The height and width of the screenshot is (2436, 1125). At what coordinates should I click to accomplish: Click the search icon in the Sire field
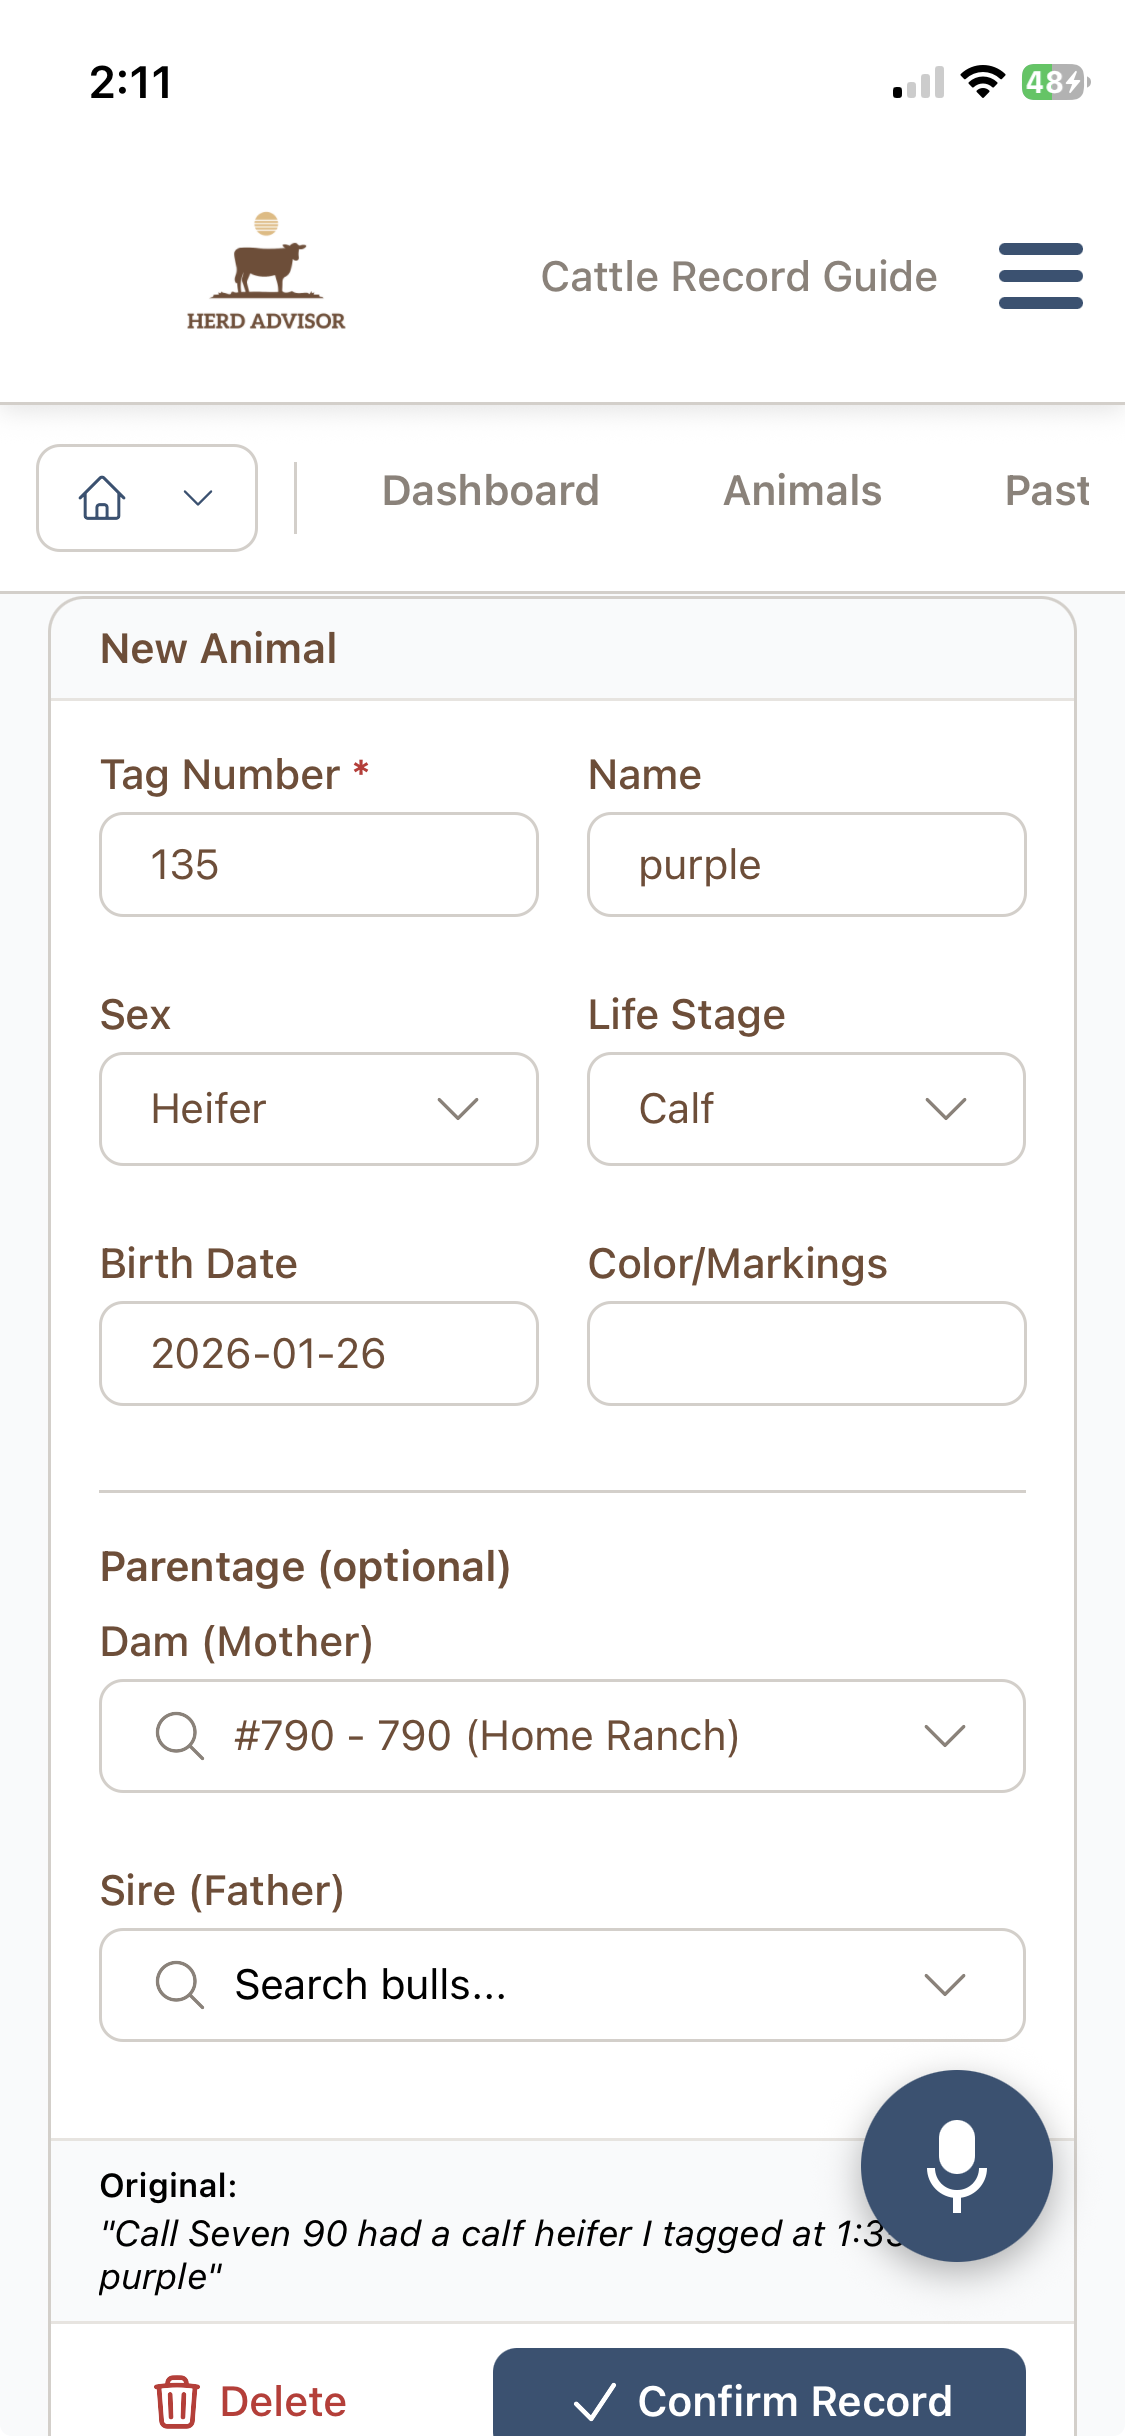pyautogui.click(x=180, y=1984)
